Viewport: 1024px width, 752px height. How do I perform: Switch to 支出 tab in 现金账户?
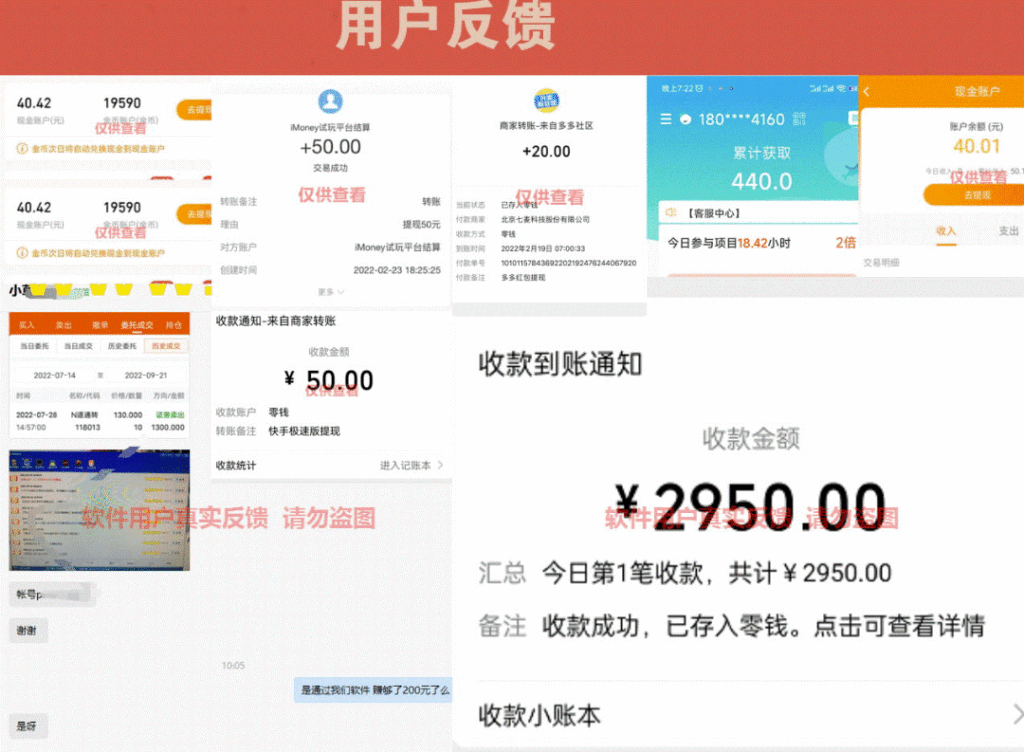tap(1008, 231)
